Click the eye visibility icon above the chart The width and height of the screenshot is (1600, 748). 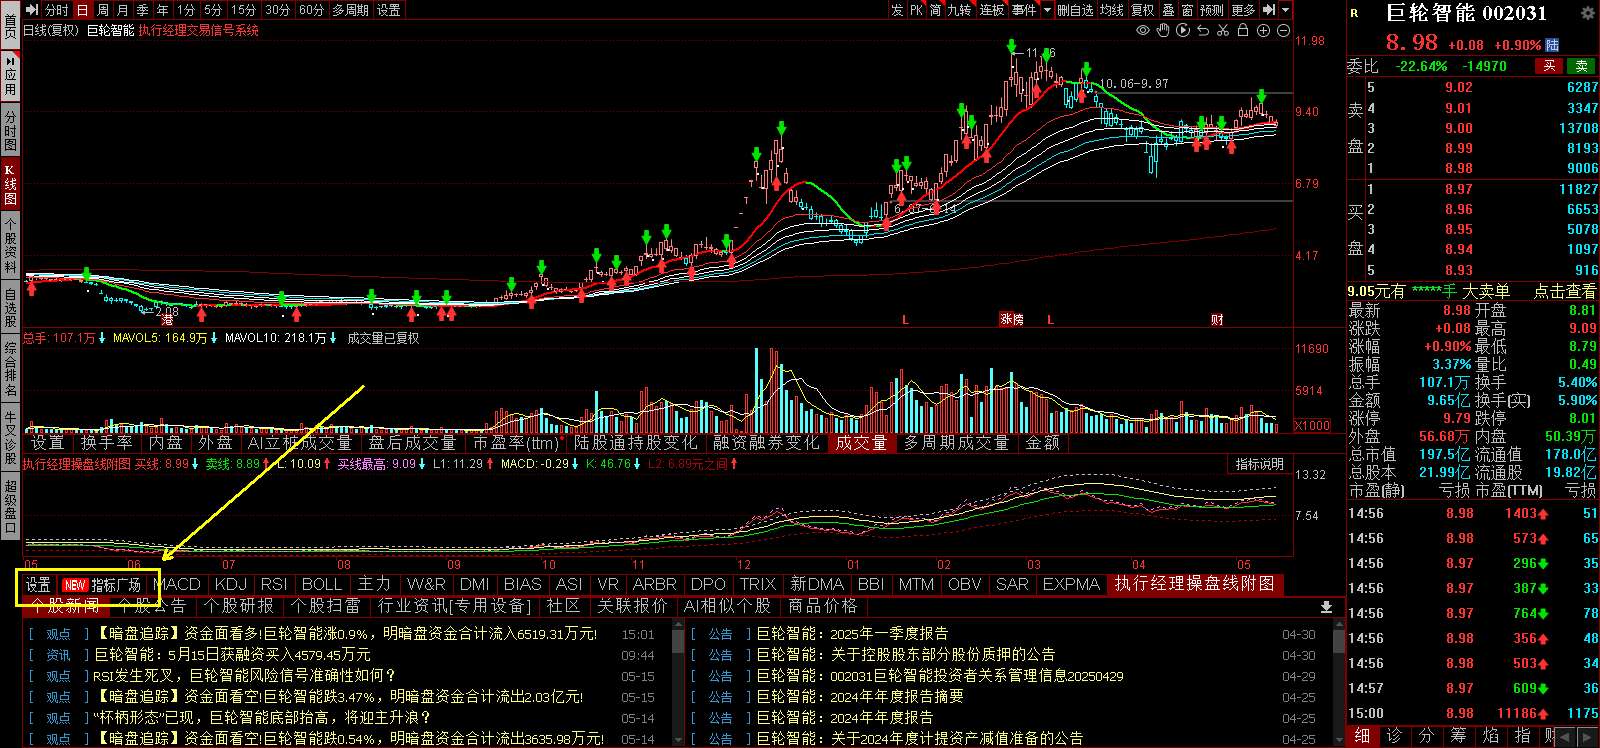click(x=1143, y=31)
